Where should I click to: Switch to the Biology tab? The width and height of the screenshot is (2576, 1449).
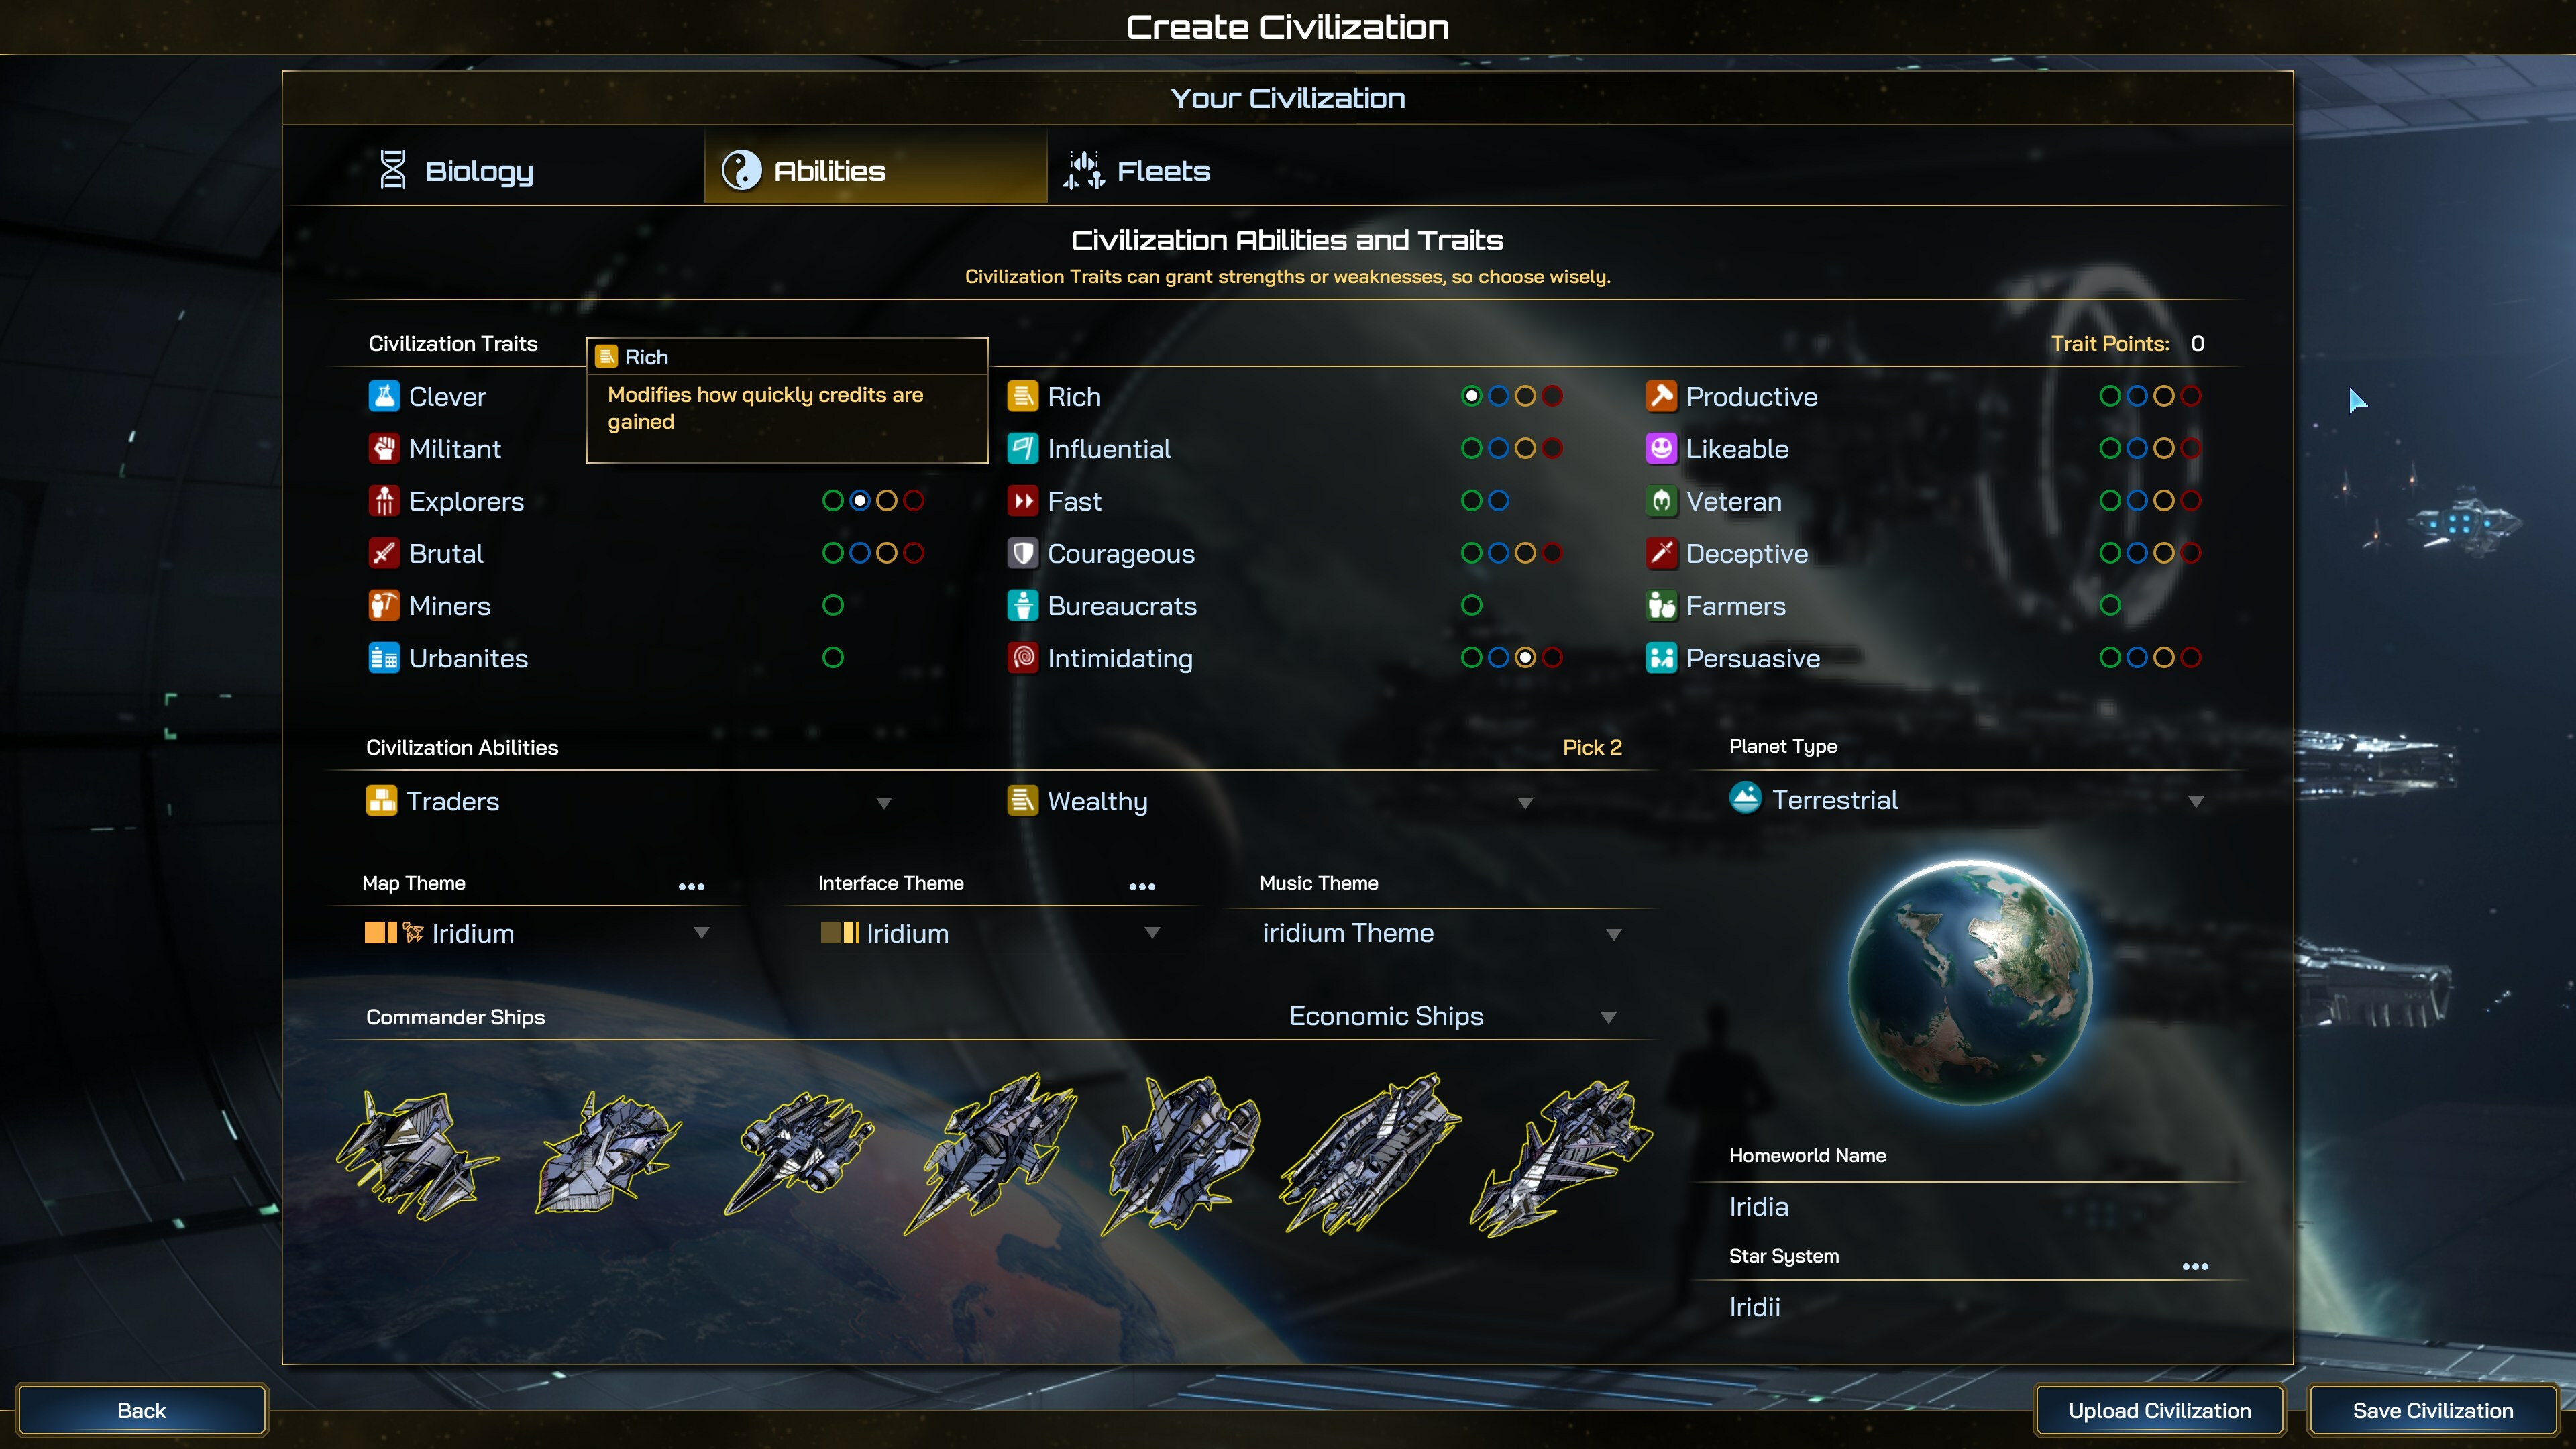(456, 170)
